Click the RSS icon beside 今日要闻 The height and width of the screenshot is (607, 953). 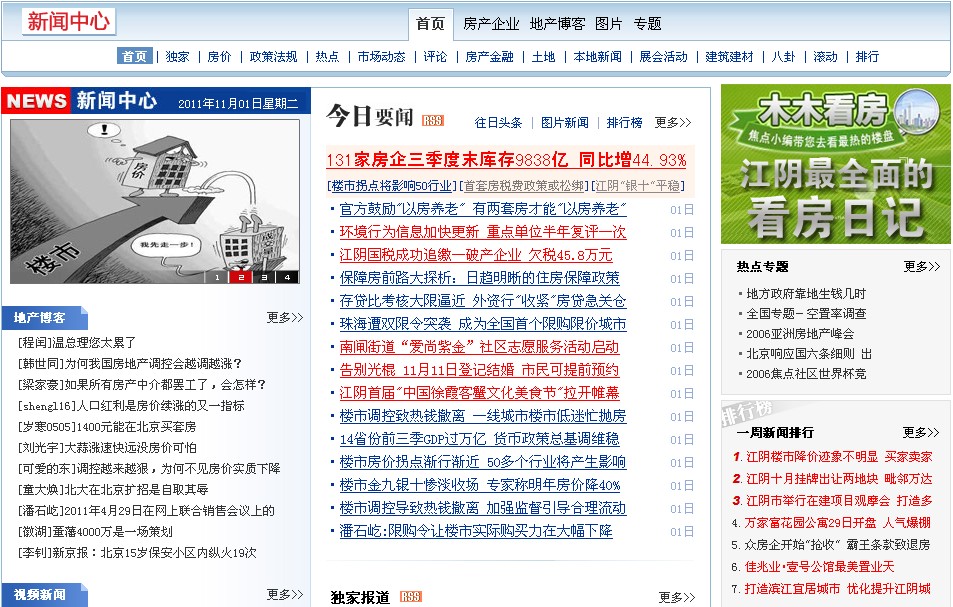tap(432, 121)
